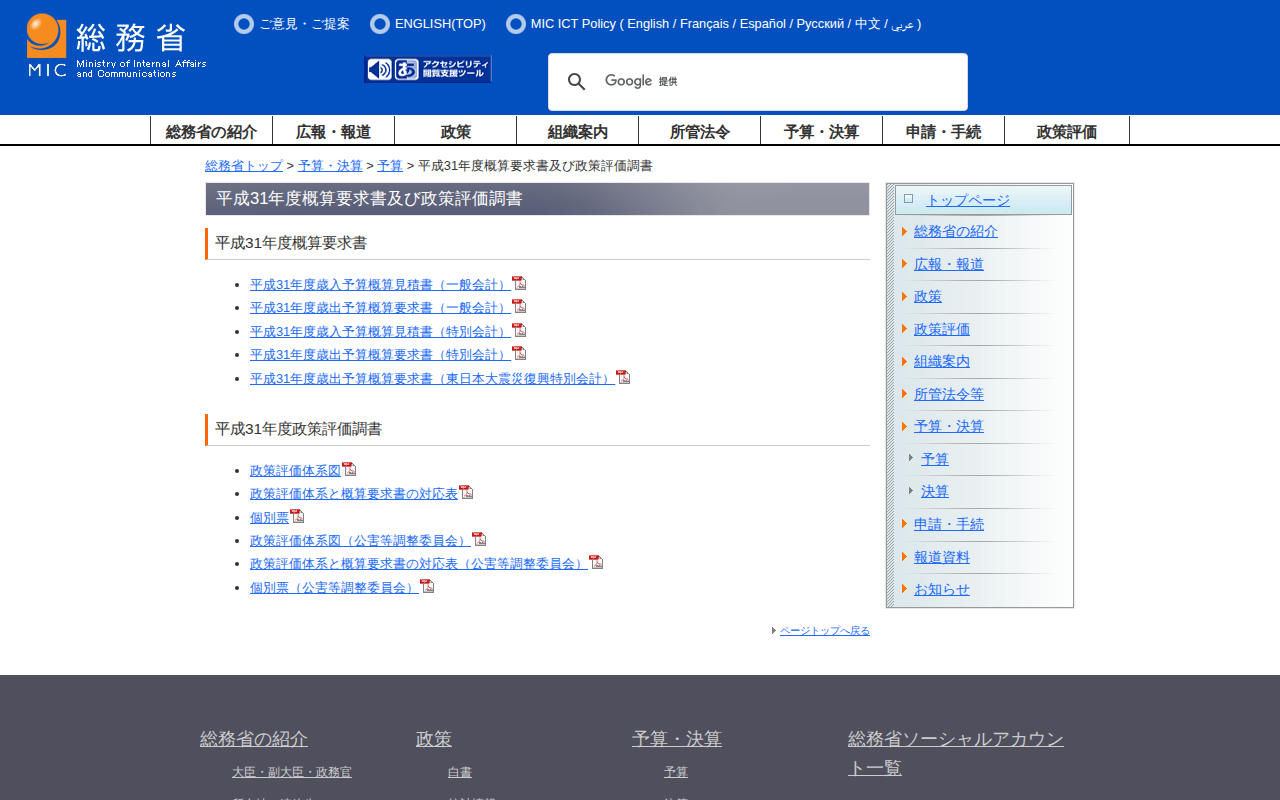Click PDF icon next to 個別票
This screenshot has width=1280, height=800.
coord(297,516)
